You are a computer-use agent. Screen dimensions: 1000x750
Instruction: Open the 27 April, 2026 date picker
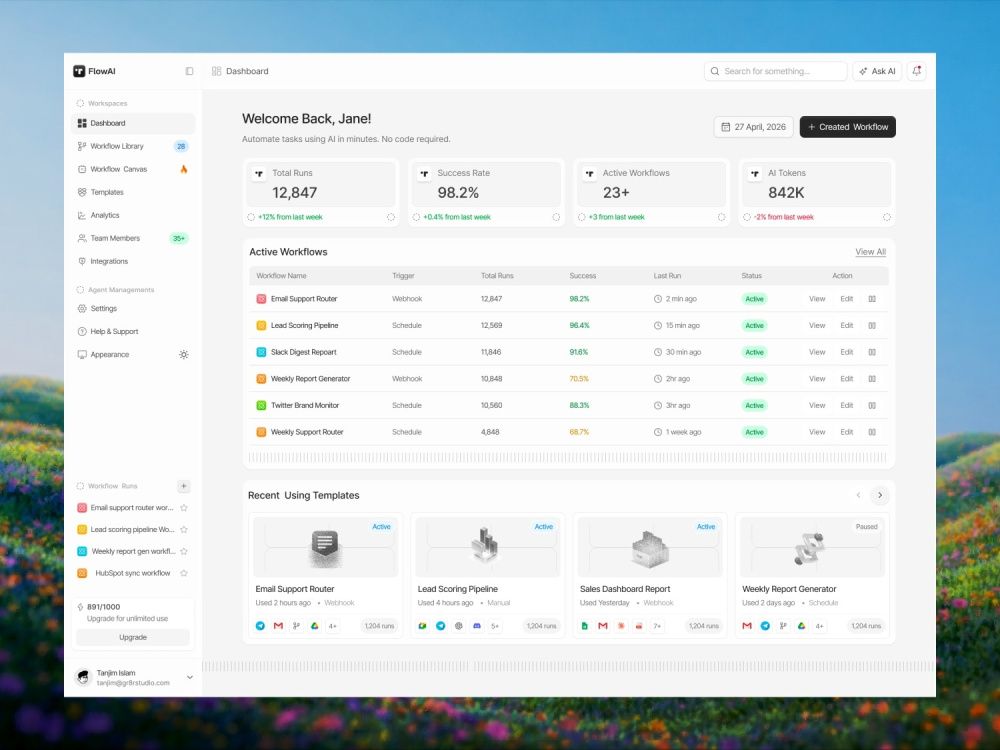pyautogui.click(x=754, y=127)
